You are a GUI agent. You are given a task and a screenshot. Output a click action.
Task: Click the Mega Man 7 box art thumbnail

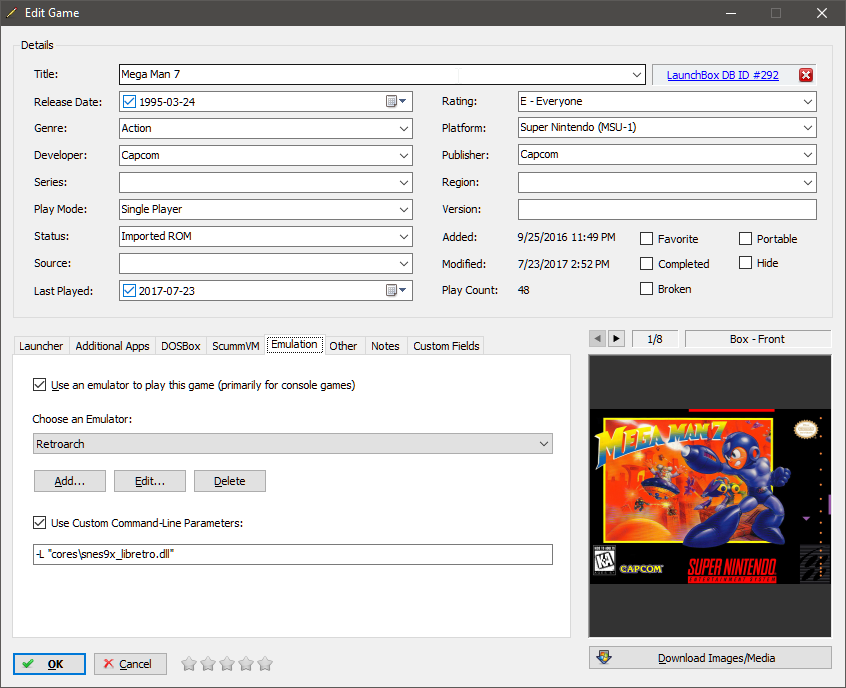[x=710, y=496]
